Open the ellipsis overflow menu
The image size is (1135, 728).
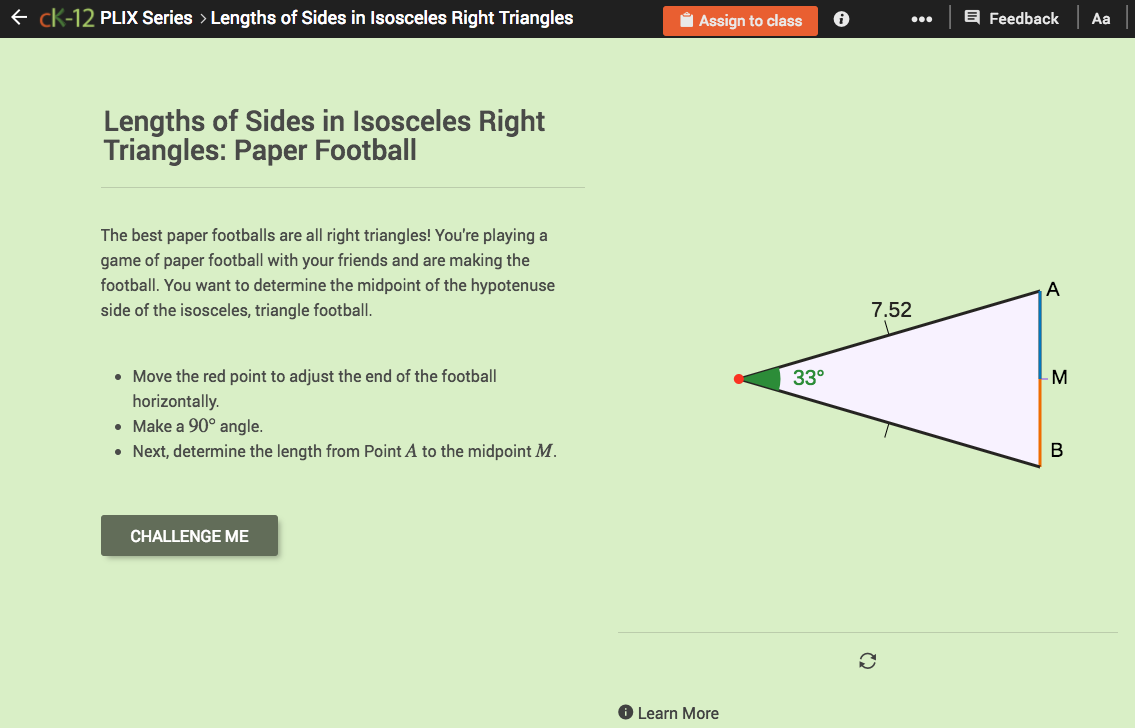click(921, 18)
